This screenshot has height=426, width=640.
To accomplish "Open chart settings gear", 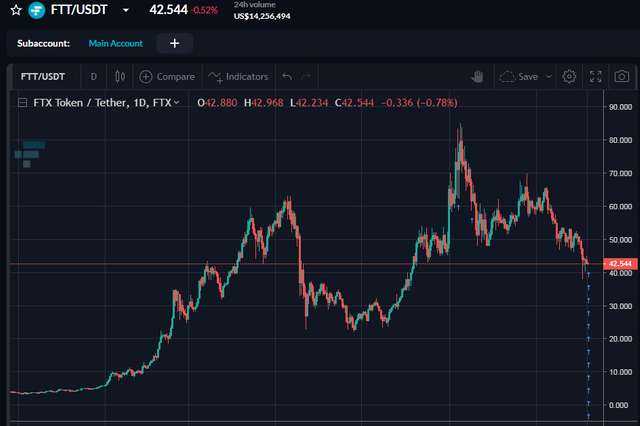I will [569, 76].
